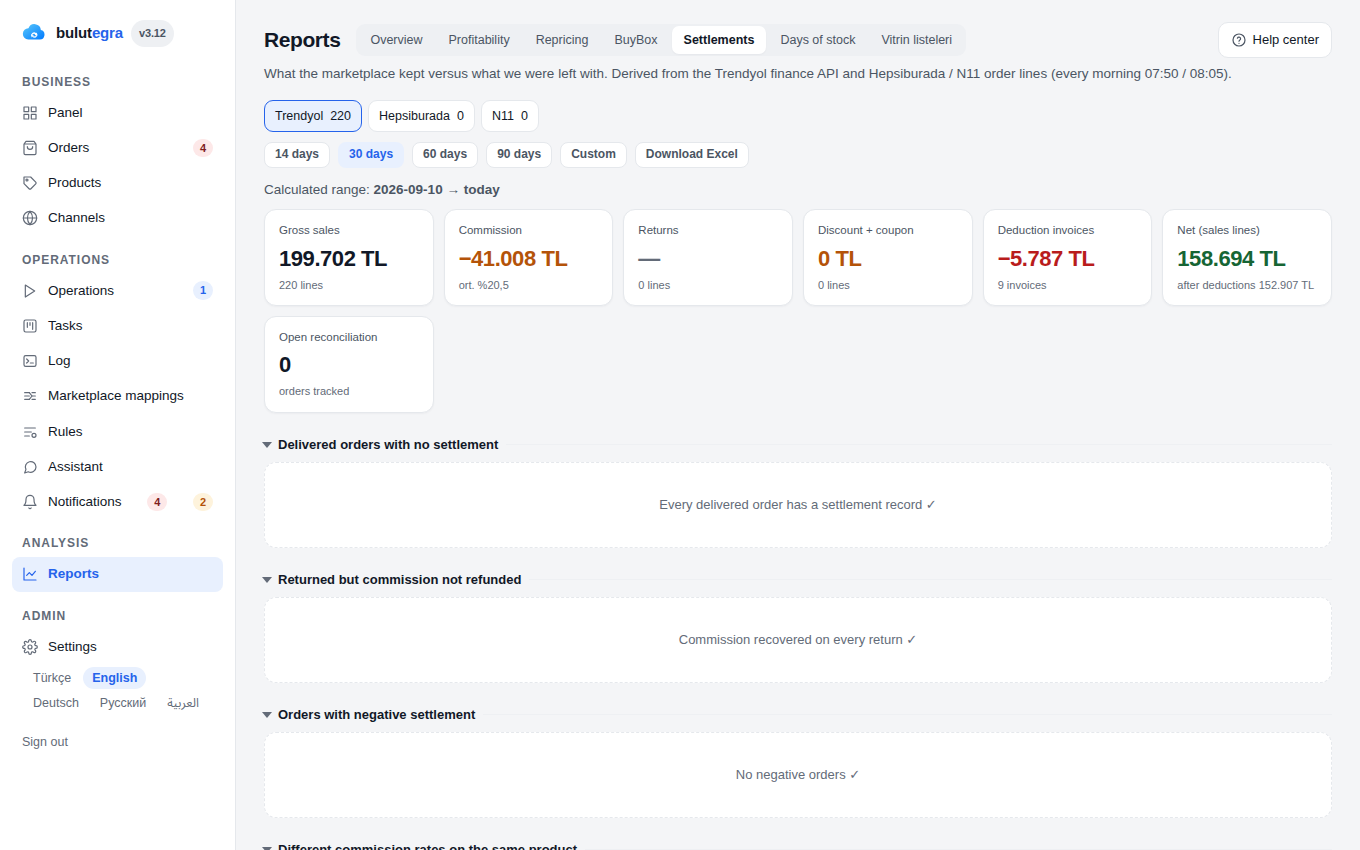Switch to the Profitability tab
Viewport: 1360px width, 850px height.
point(479,40)
